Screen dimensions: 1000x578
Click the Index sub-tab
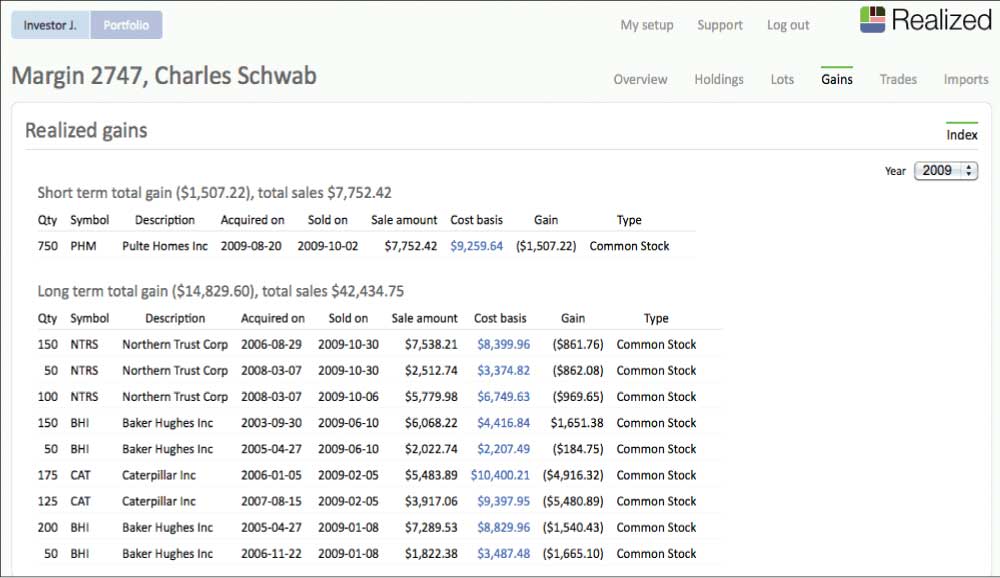pos(961,135)
